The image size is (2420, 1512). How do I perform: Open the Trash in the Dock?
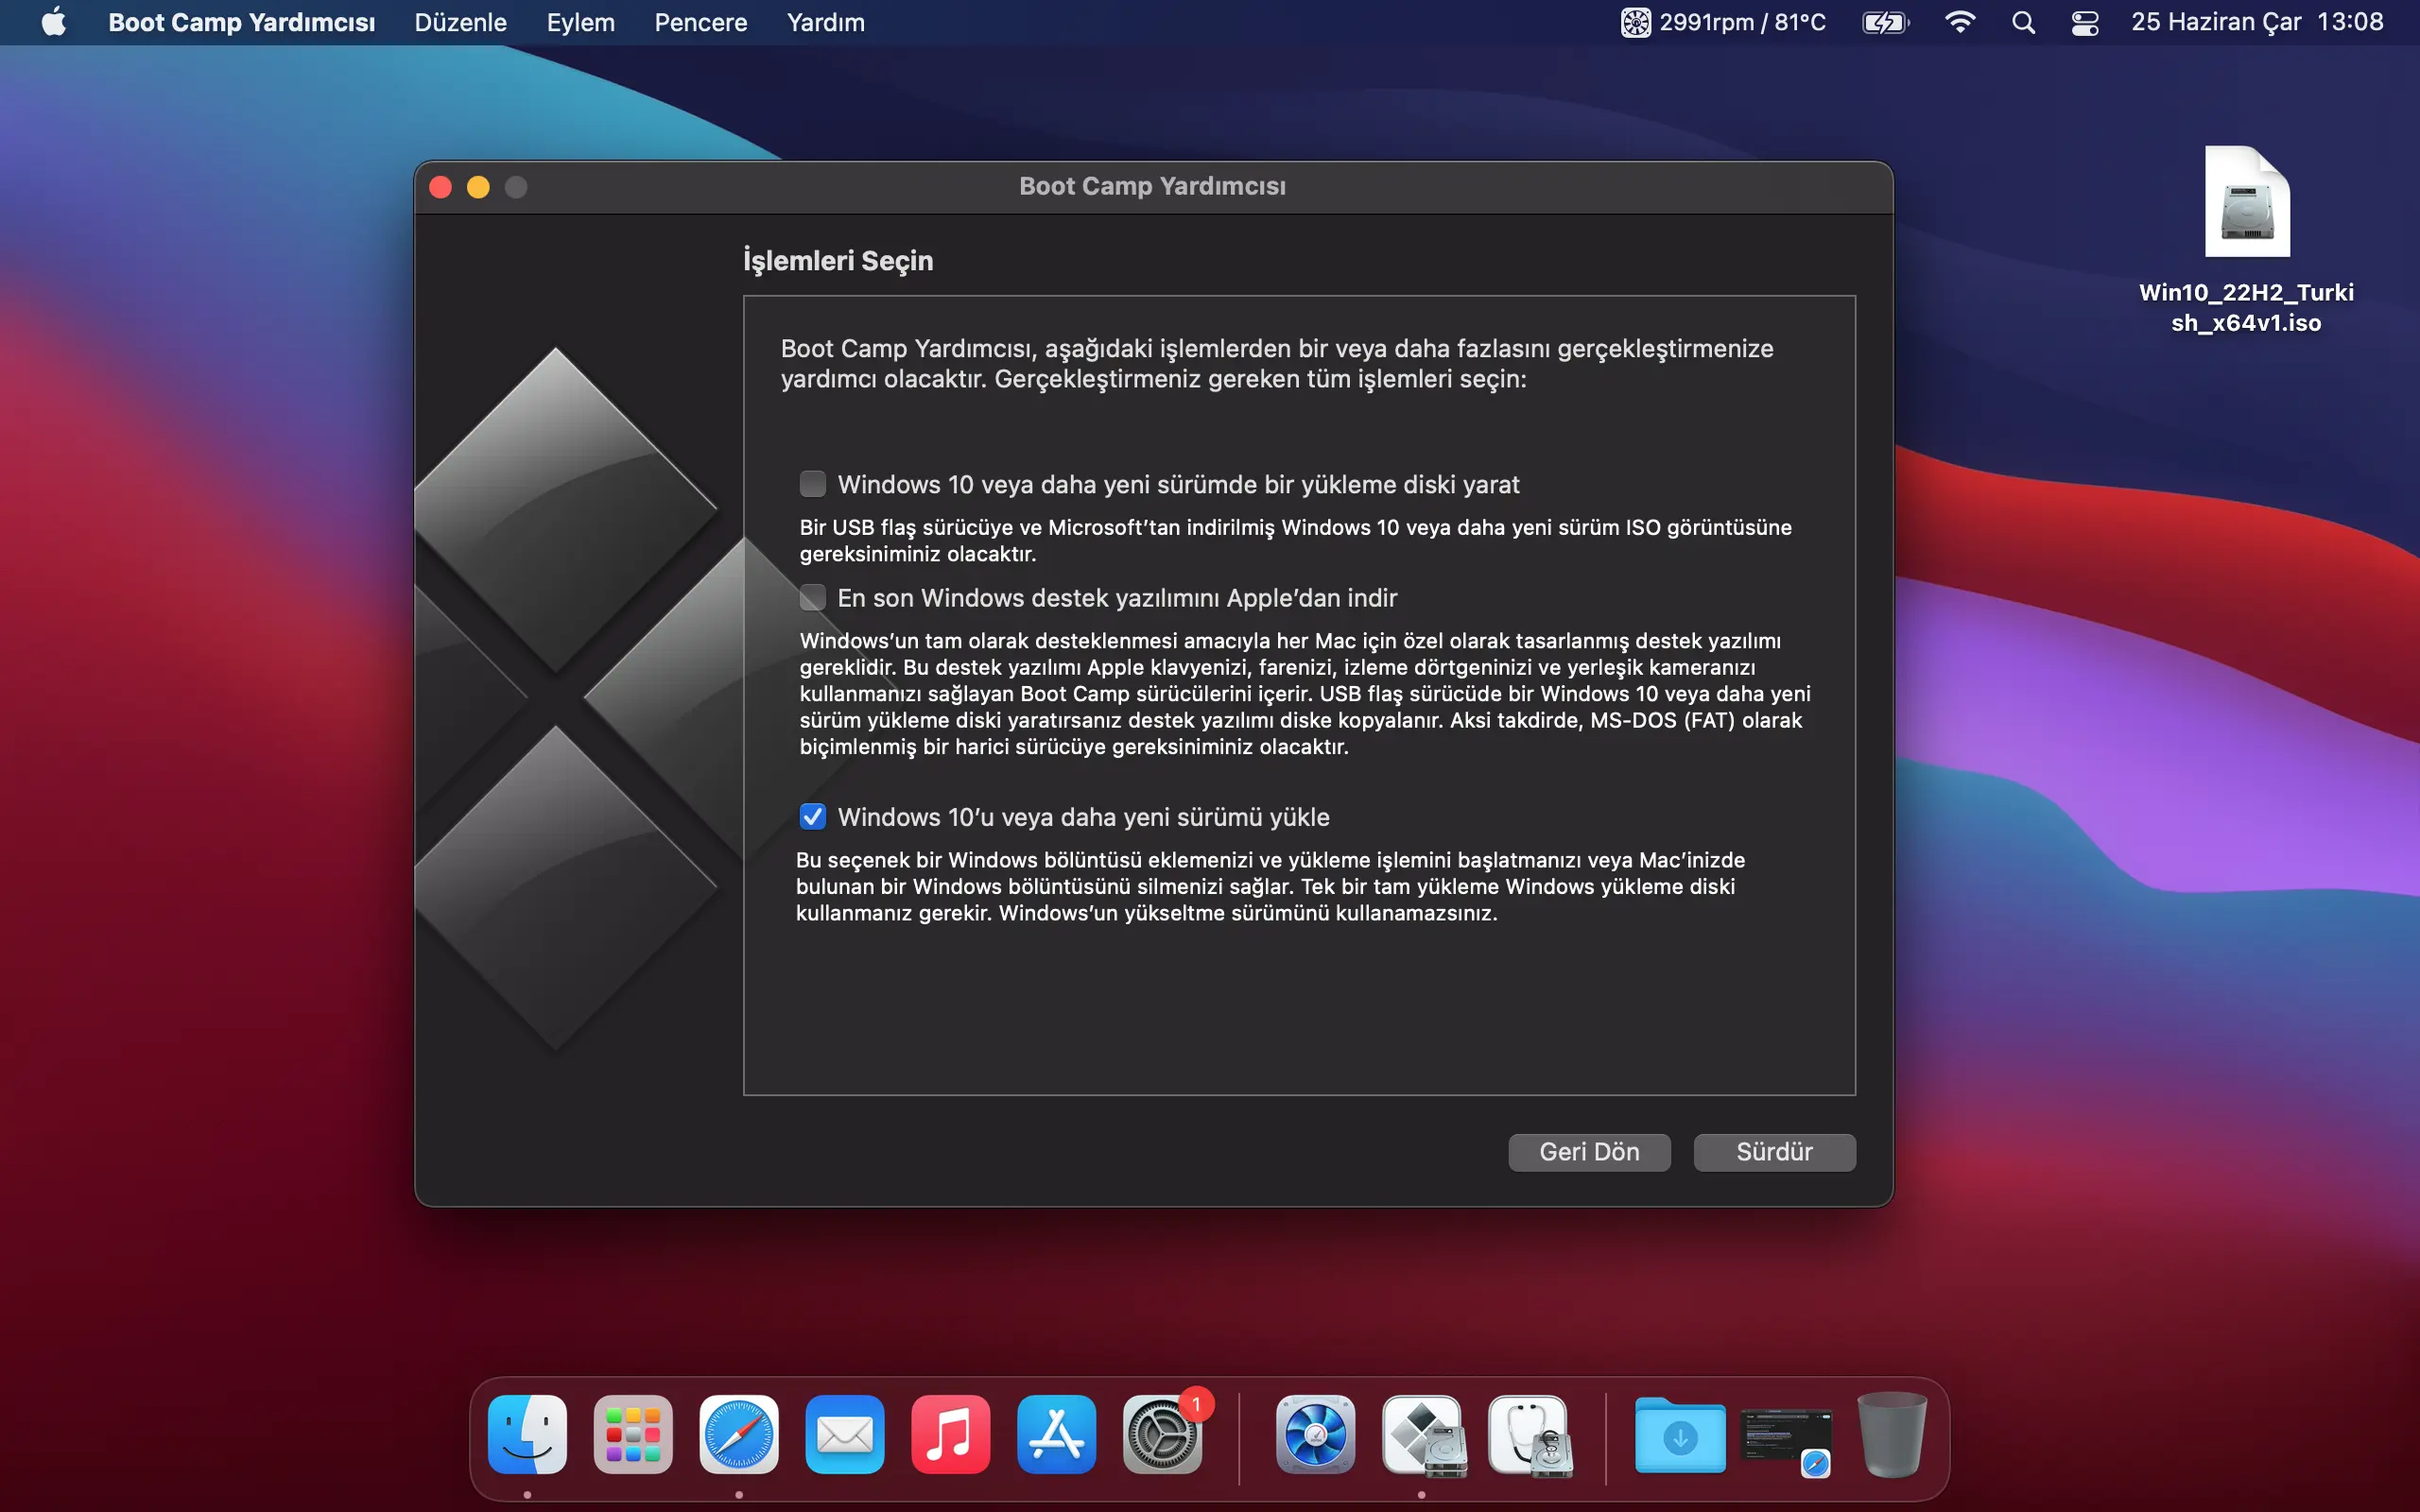click(x=1892, y=1435)
